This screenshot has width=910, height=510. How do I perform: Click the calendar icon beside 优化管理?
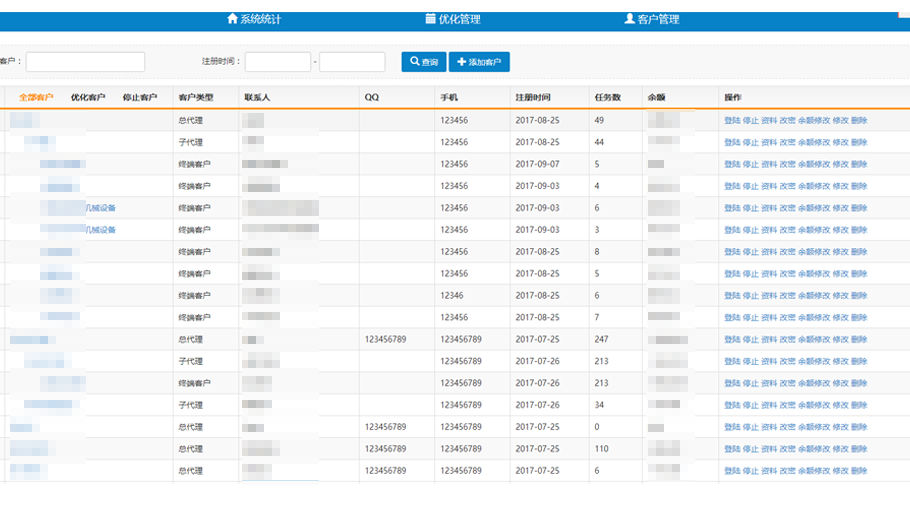click(x=430, y=19)
